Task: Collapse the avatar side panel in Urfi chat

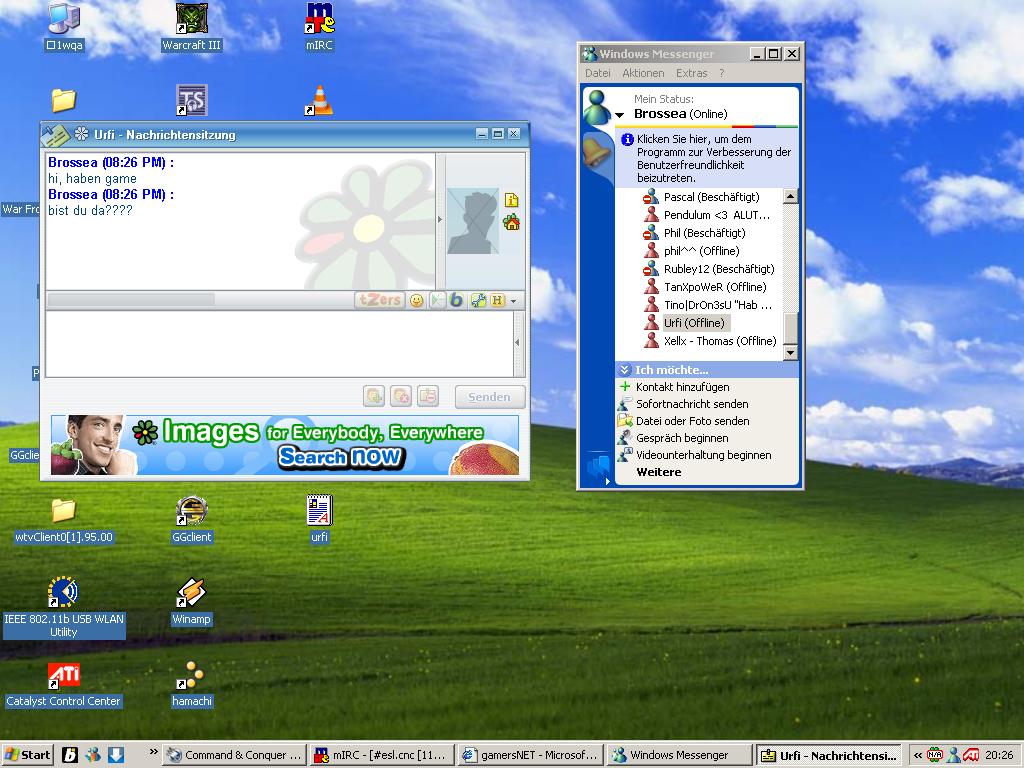Action: tap(440, 219)
